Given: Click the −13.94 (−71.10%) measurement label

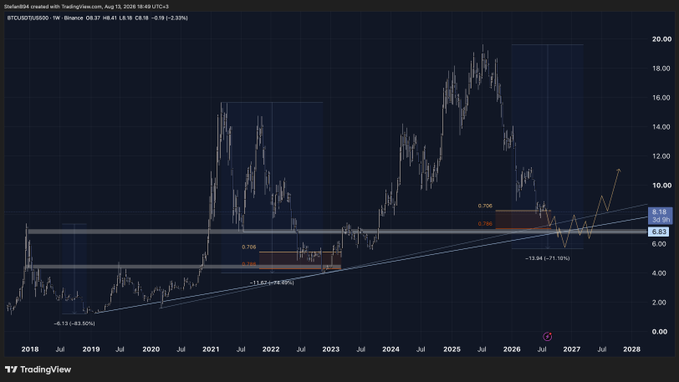Looking at the screenshot, I should 547,259.
